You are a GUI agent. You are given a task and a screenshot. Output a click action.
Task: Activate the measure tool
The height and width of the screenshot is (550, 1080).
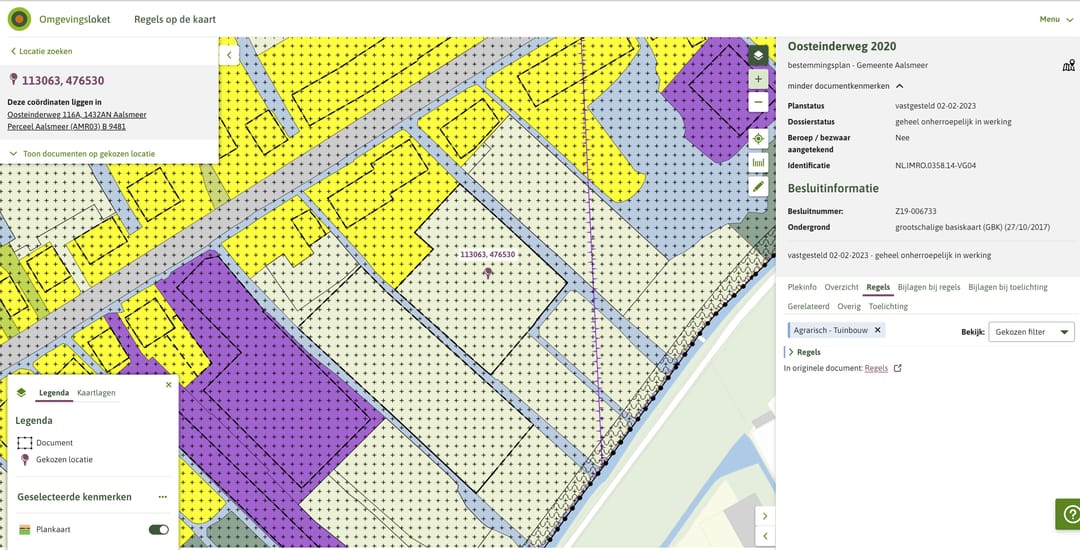(758, 162)
